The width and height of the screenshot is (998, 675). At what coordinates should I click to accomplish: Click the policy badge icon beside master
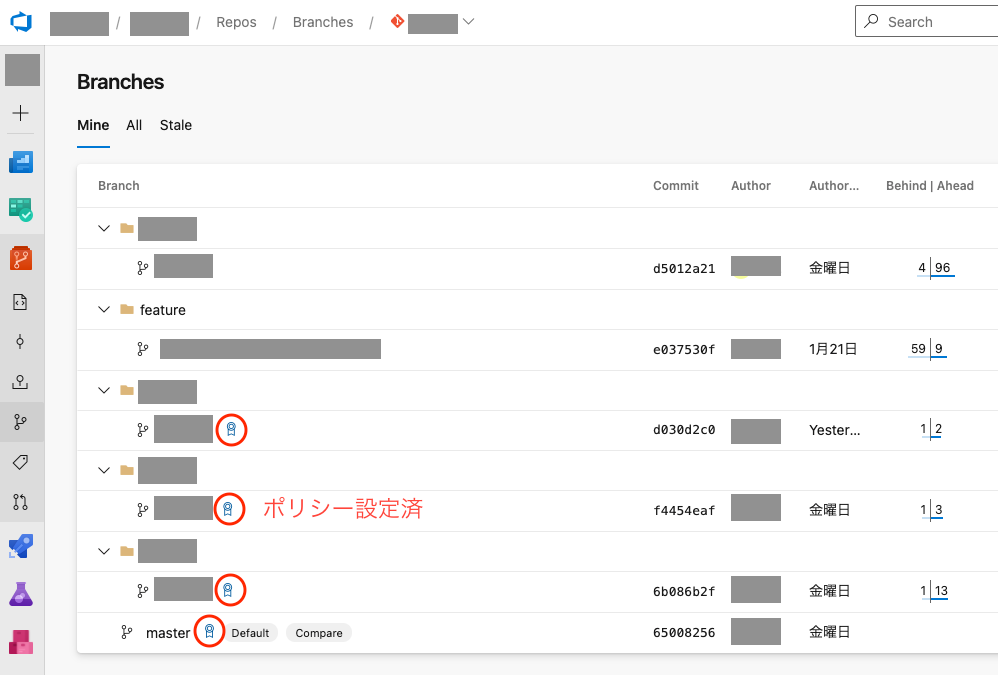[209, 632]
